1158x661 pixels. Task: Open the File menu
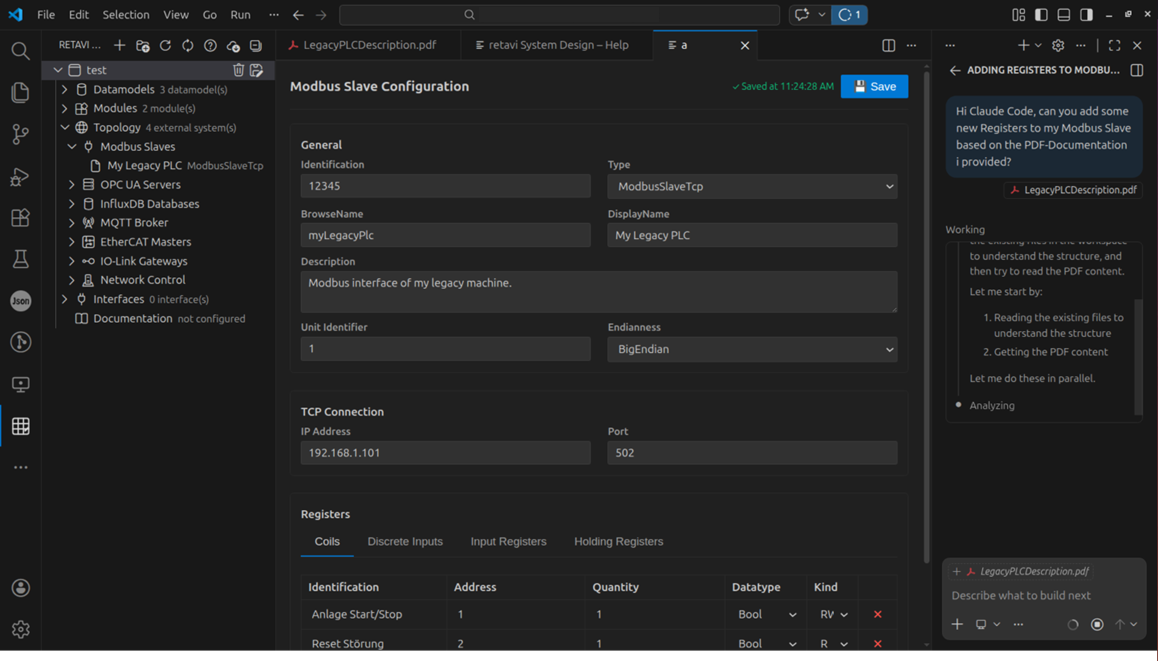click(x=46, y=15)
